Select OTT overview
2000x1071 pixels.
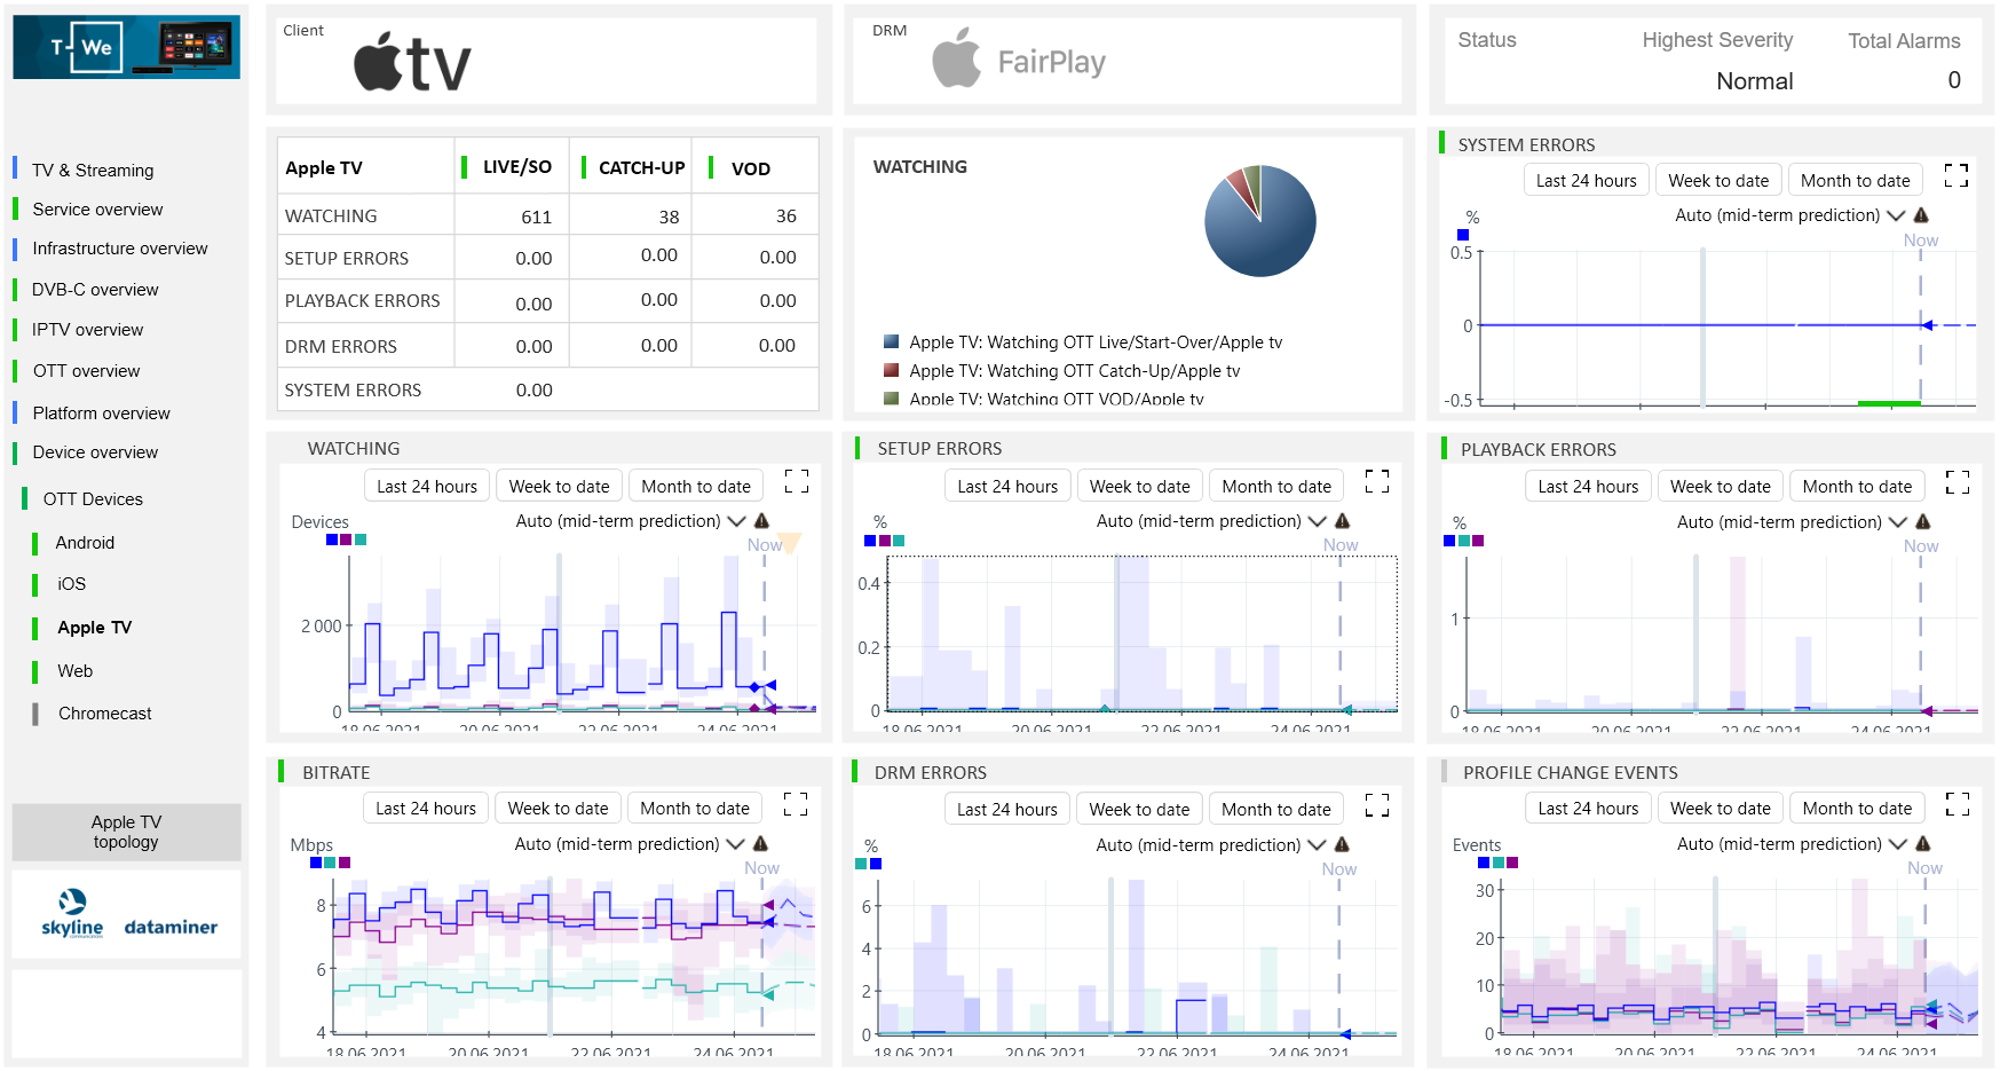pyautogui.click(x=86, y=370)
